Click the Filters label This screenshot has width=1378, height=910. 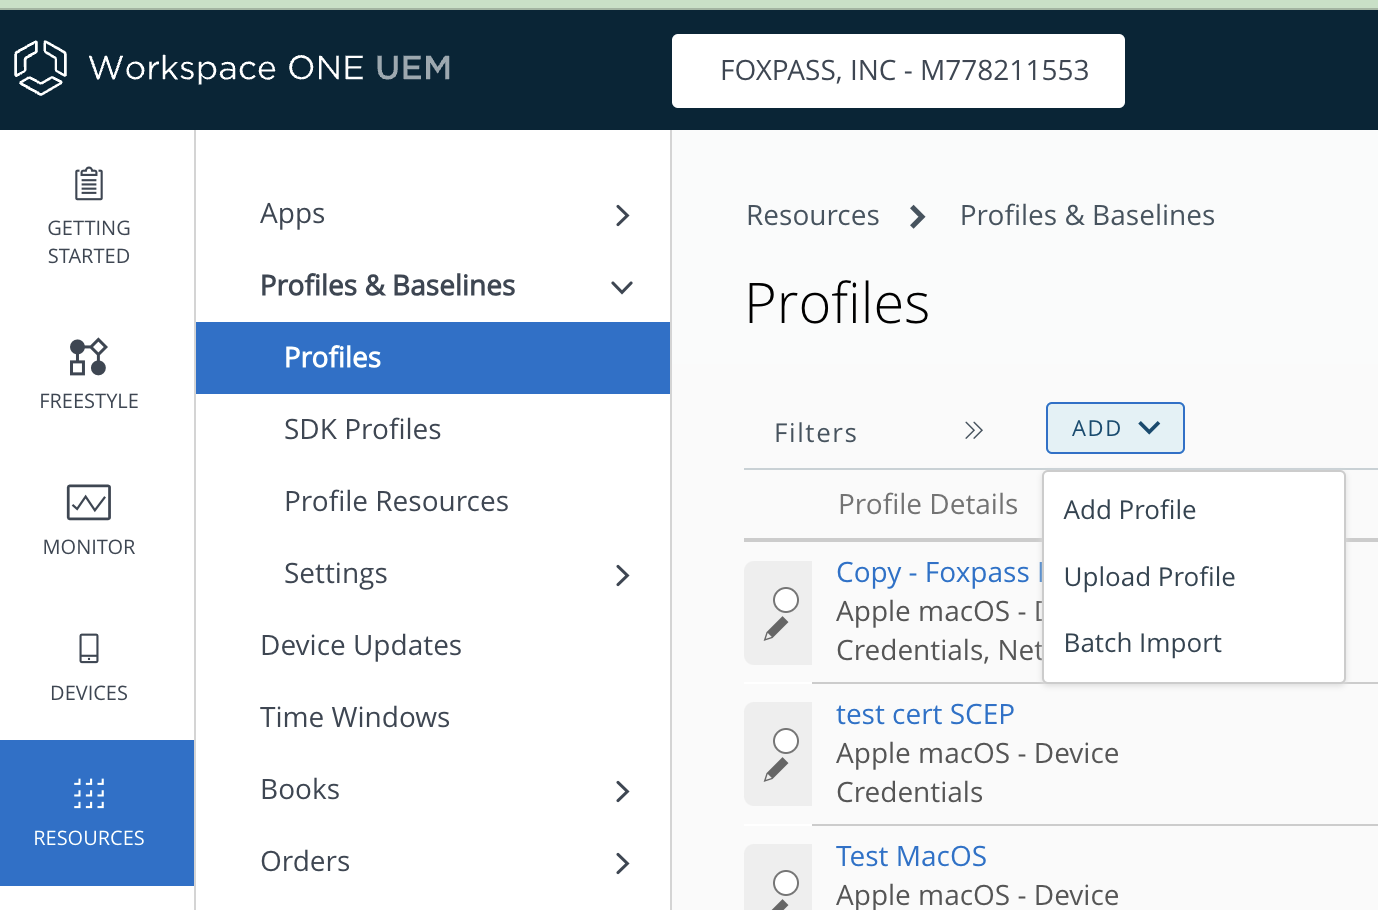pos(815,433)
